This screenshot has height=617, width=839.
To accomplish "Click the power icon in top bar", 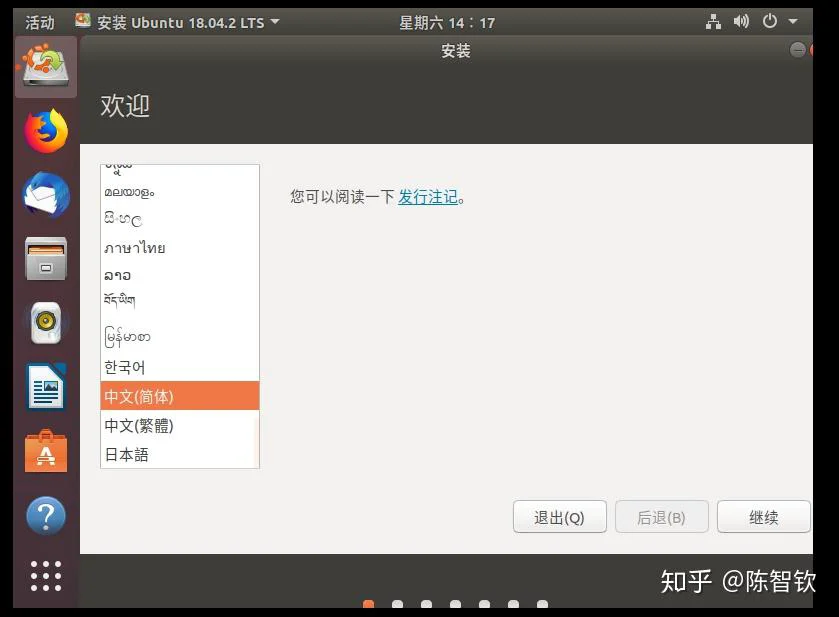I will 769,22.
